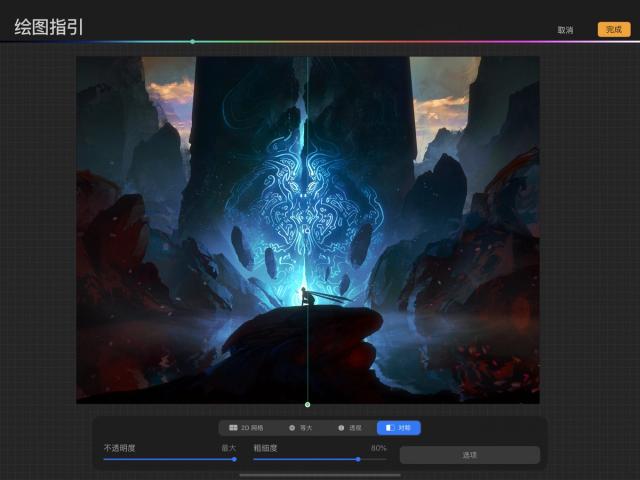Click the 粗细度 label
This screenshot has width=640, height=480.
[x=265, y=448]
